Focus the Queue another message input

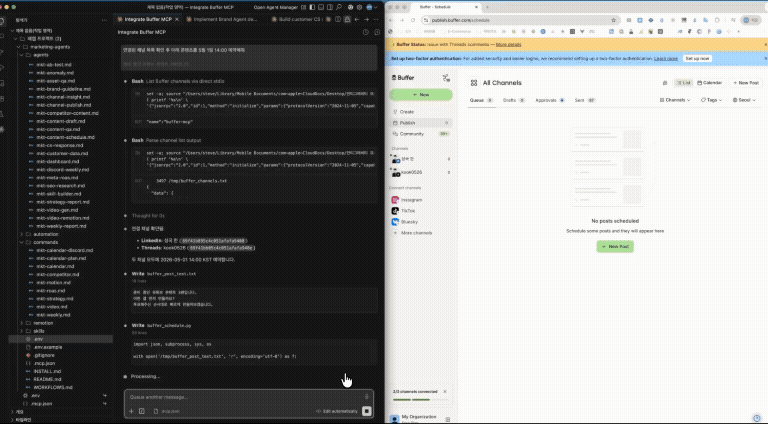pyautogui.click(x=245, y=397)
